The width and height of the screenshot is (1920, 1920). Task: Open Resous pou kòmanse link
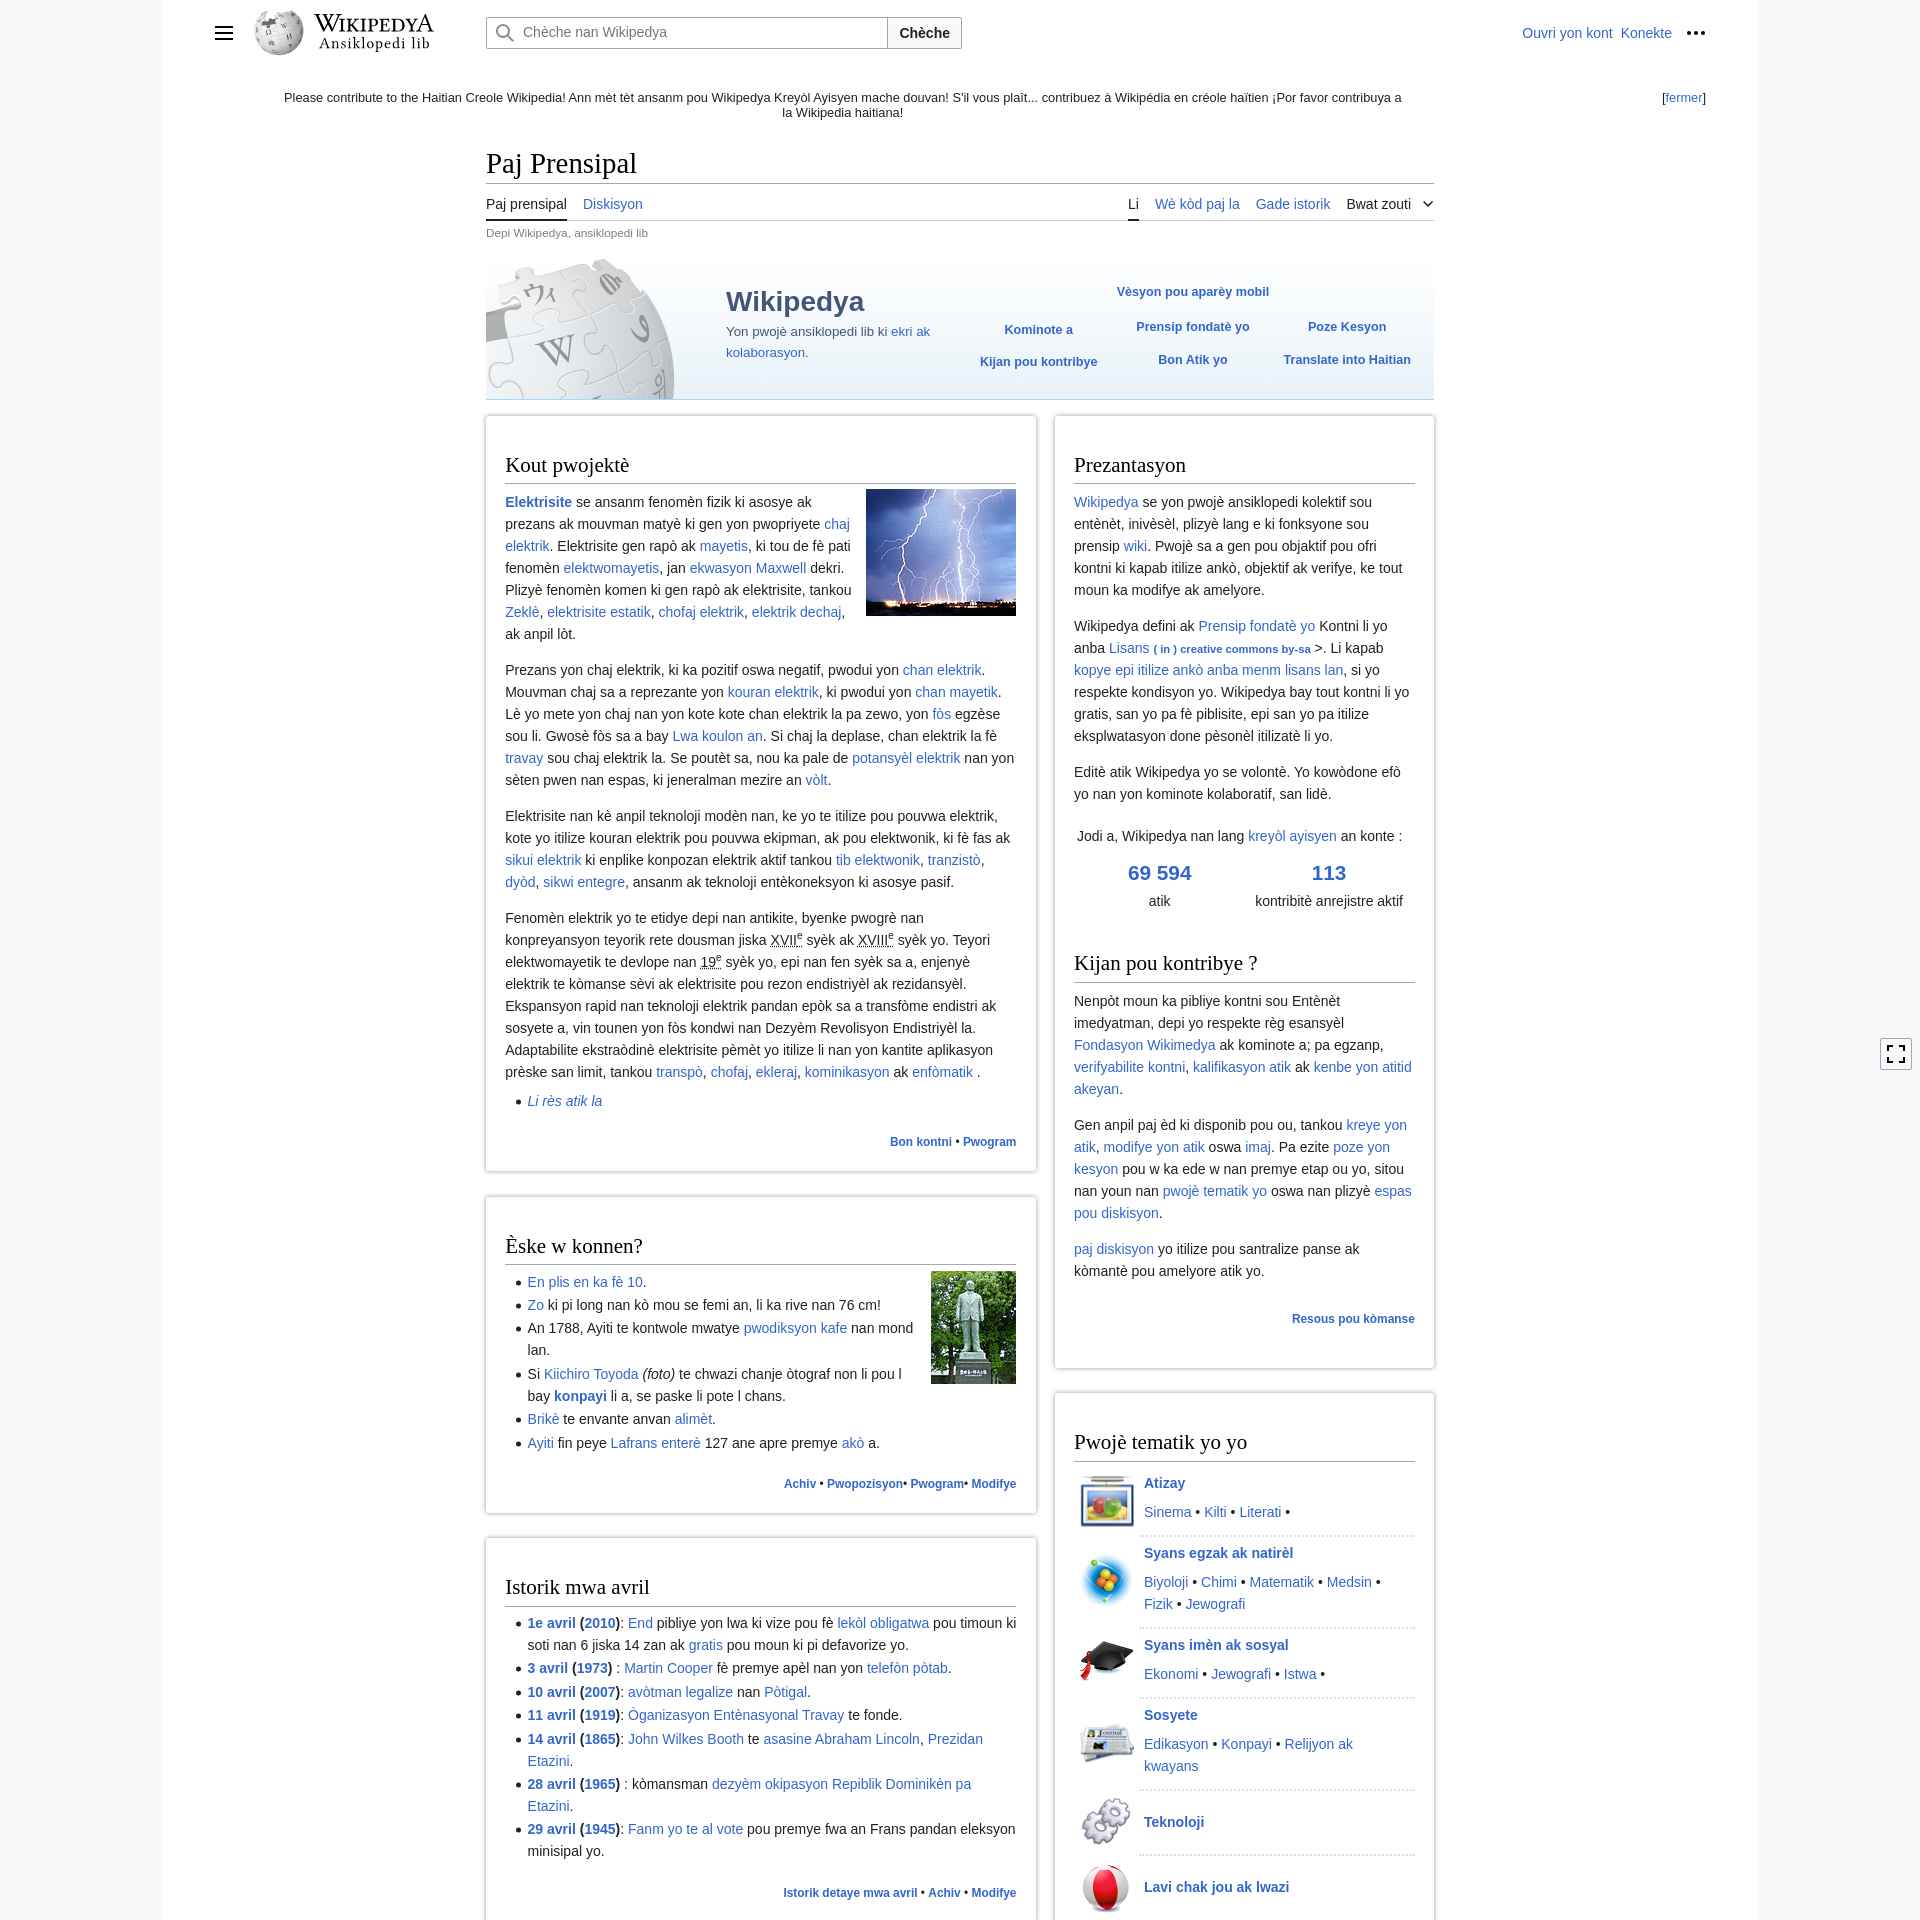click(1352, 1319)
